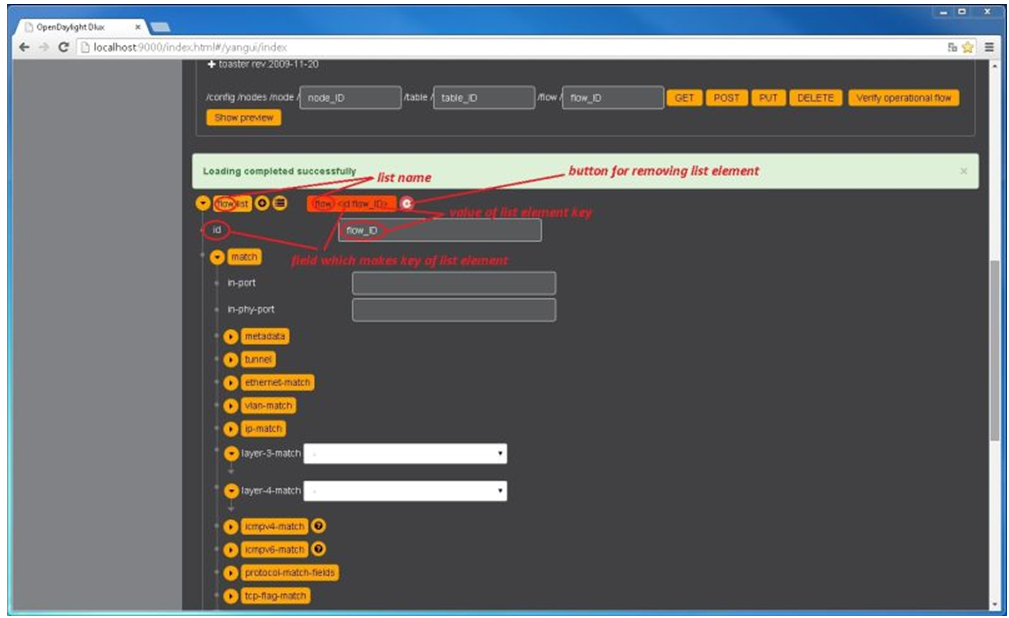Reload the page
1009x618 pixels.
63,47
